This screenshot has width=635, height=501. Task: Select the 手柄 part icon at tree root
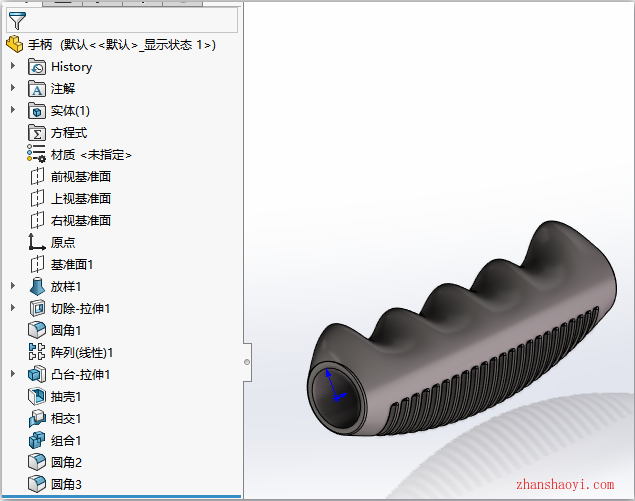[15, 44]
